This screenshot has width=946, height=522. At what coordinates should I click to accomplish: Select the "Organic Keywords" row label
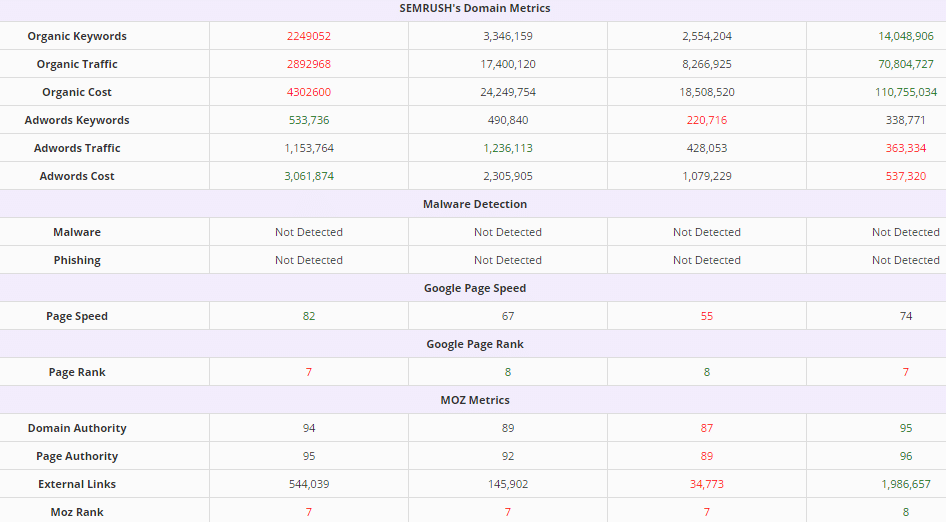tap(77, 36)
